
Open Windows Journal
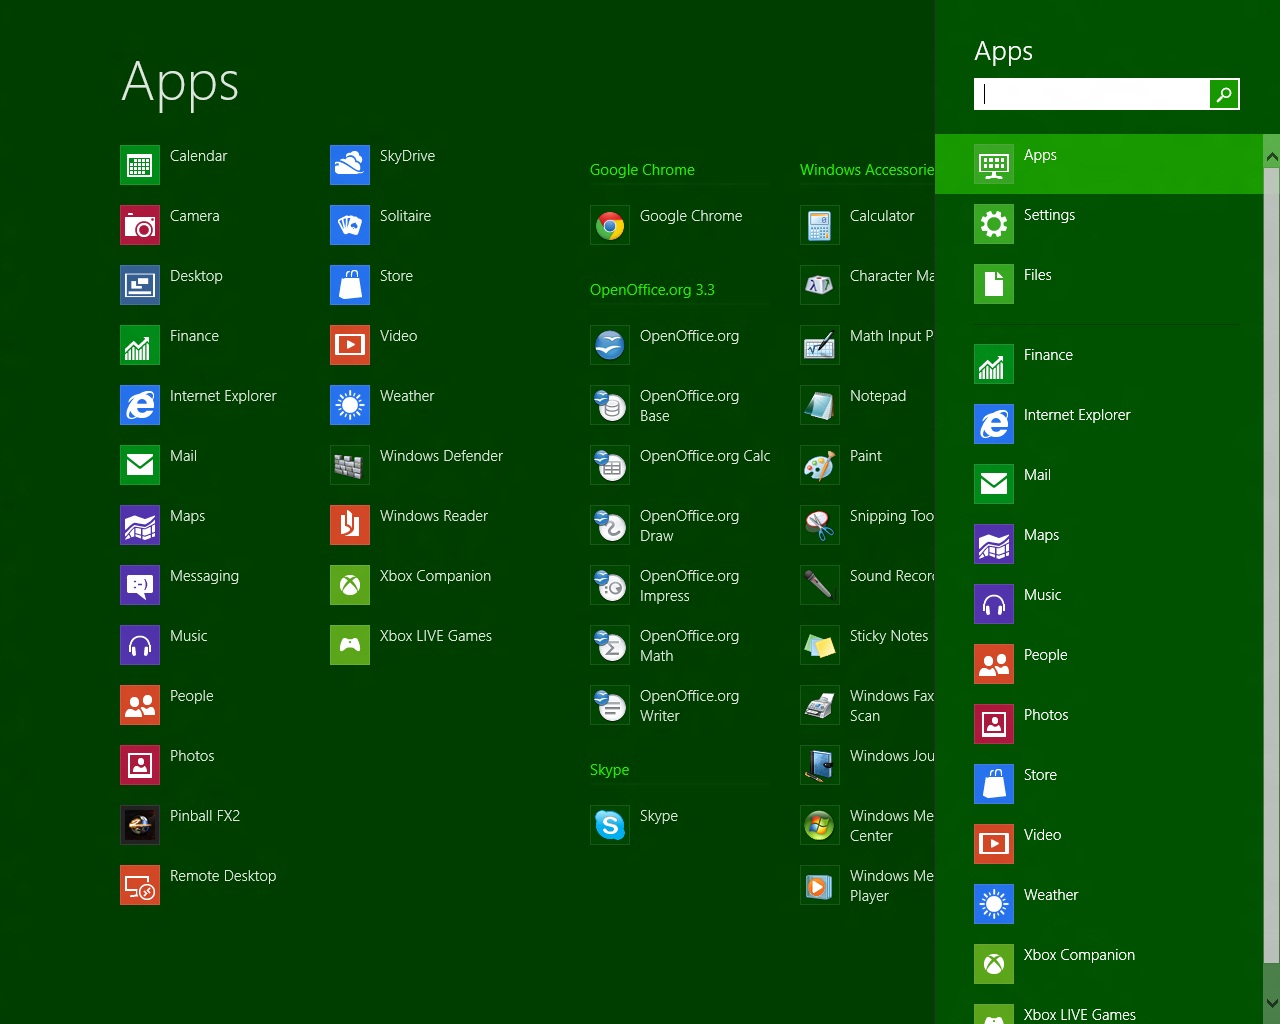click(x=820, y=765)
